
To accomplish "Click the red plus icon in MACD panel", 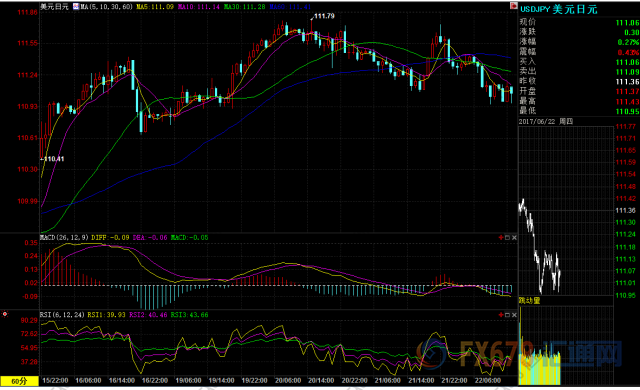I will pos(501,237).
